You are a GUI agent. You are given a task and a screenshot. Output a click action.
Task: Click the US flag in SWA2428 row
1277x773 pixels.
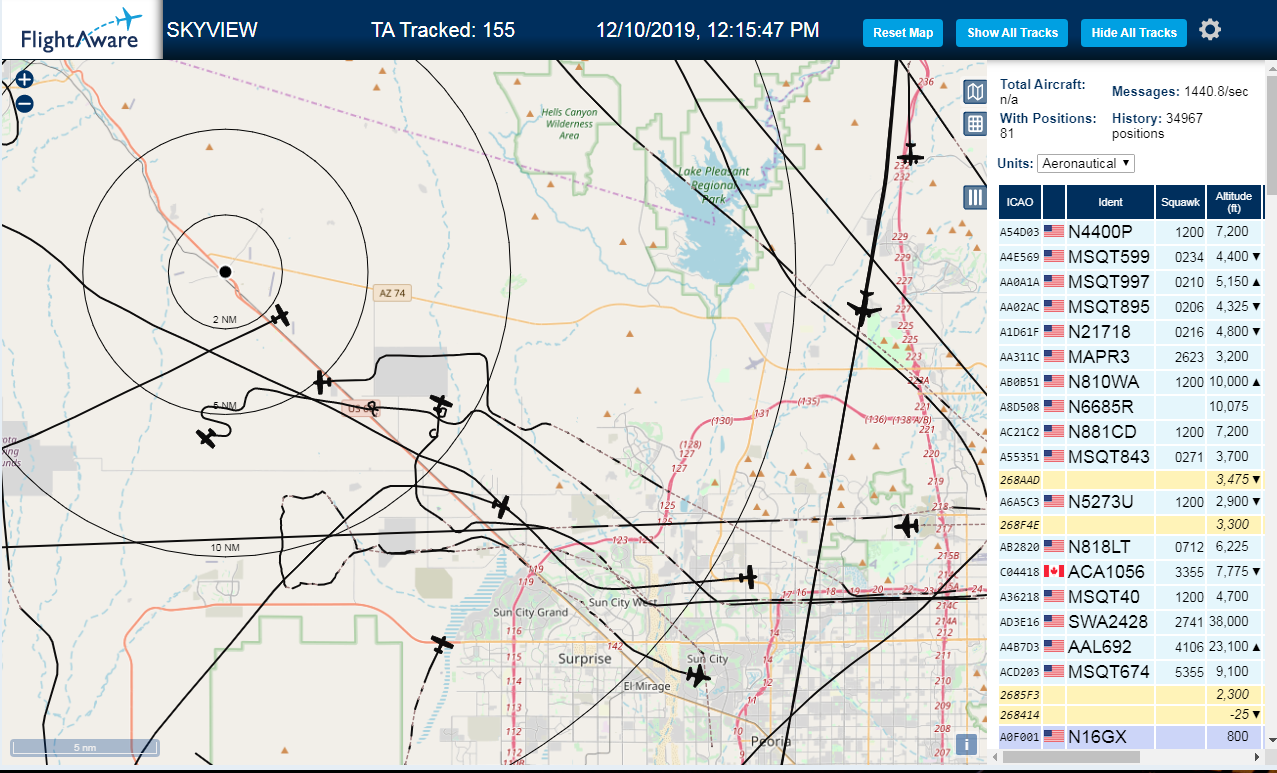click(1054, 621)
